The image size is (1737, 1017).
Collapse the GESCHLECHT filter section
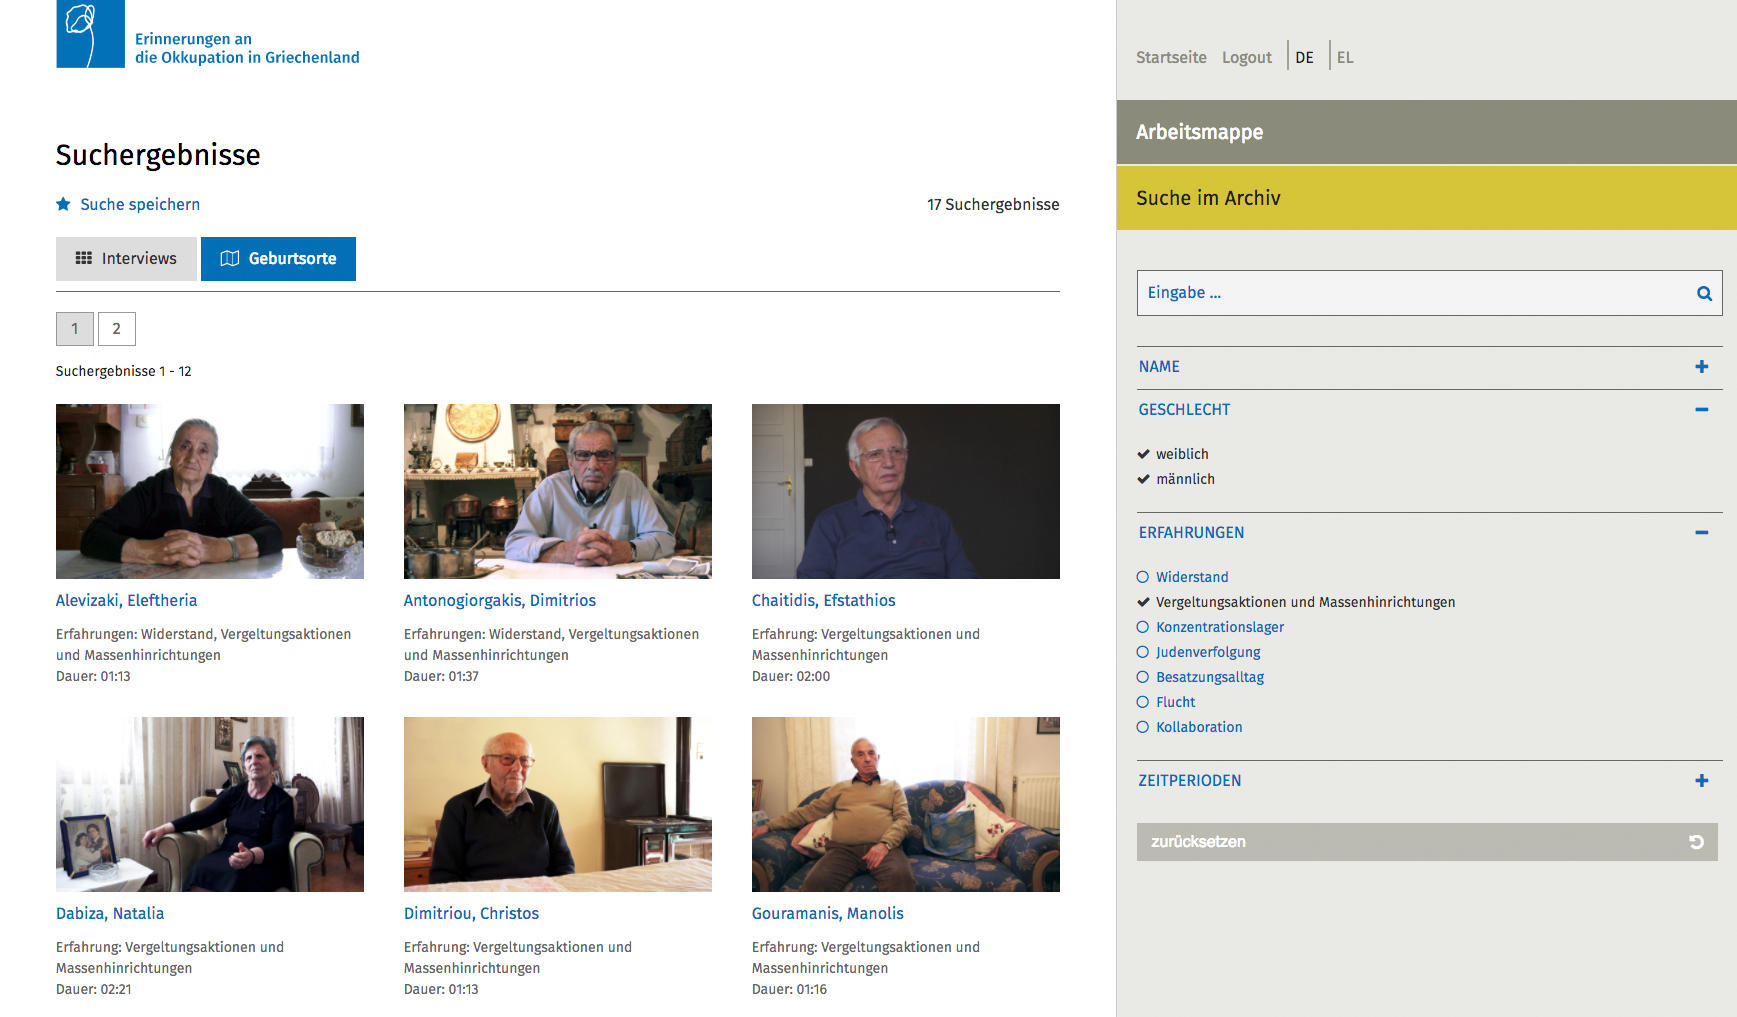pyautogui.click(x=1701, y=410)
